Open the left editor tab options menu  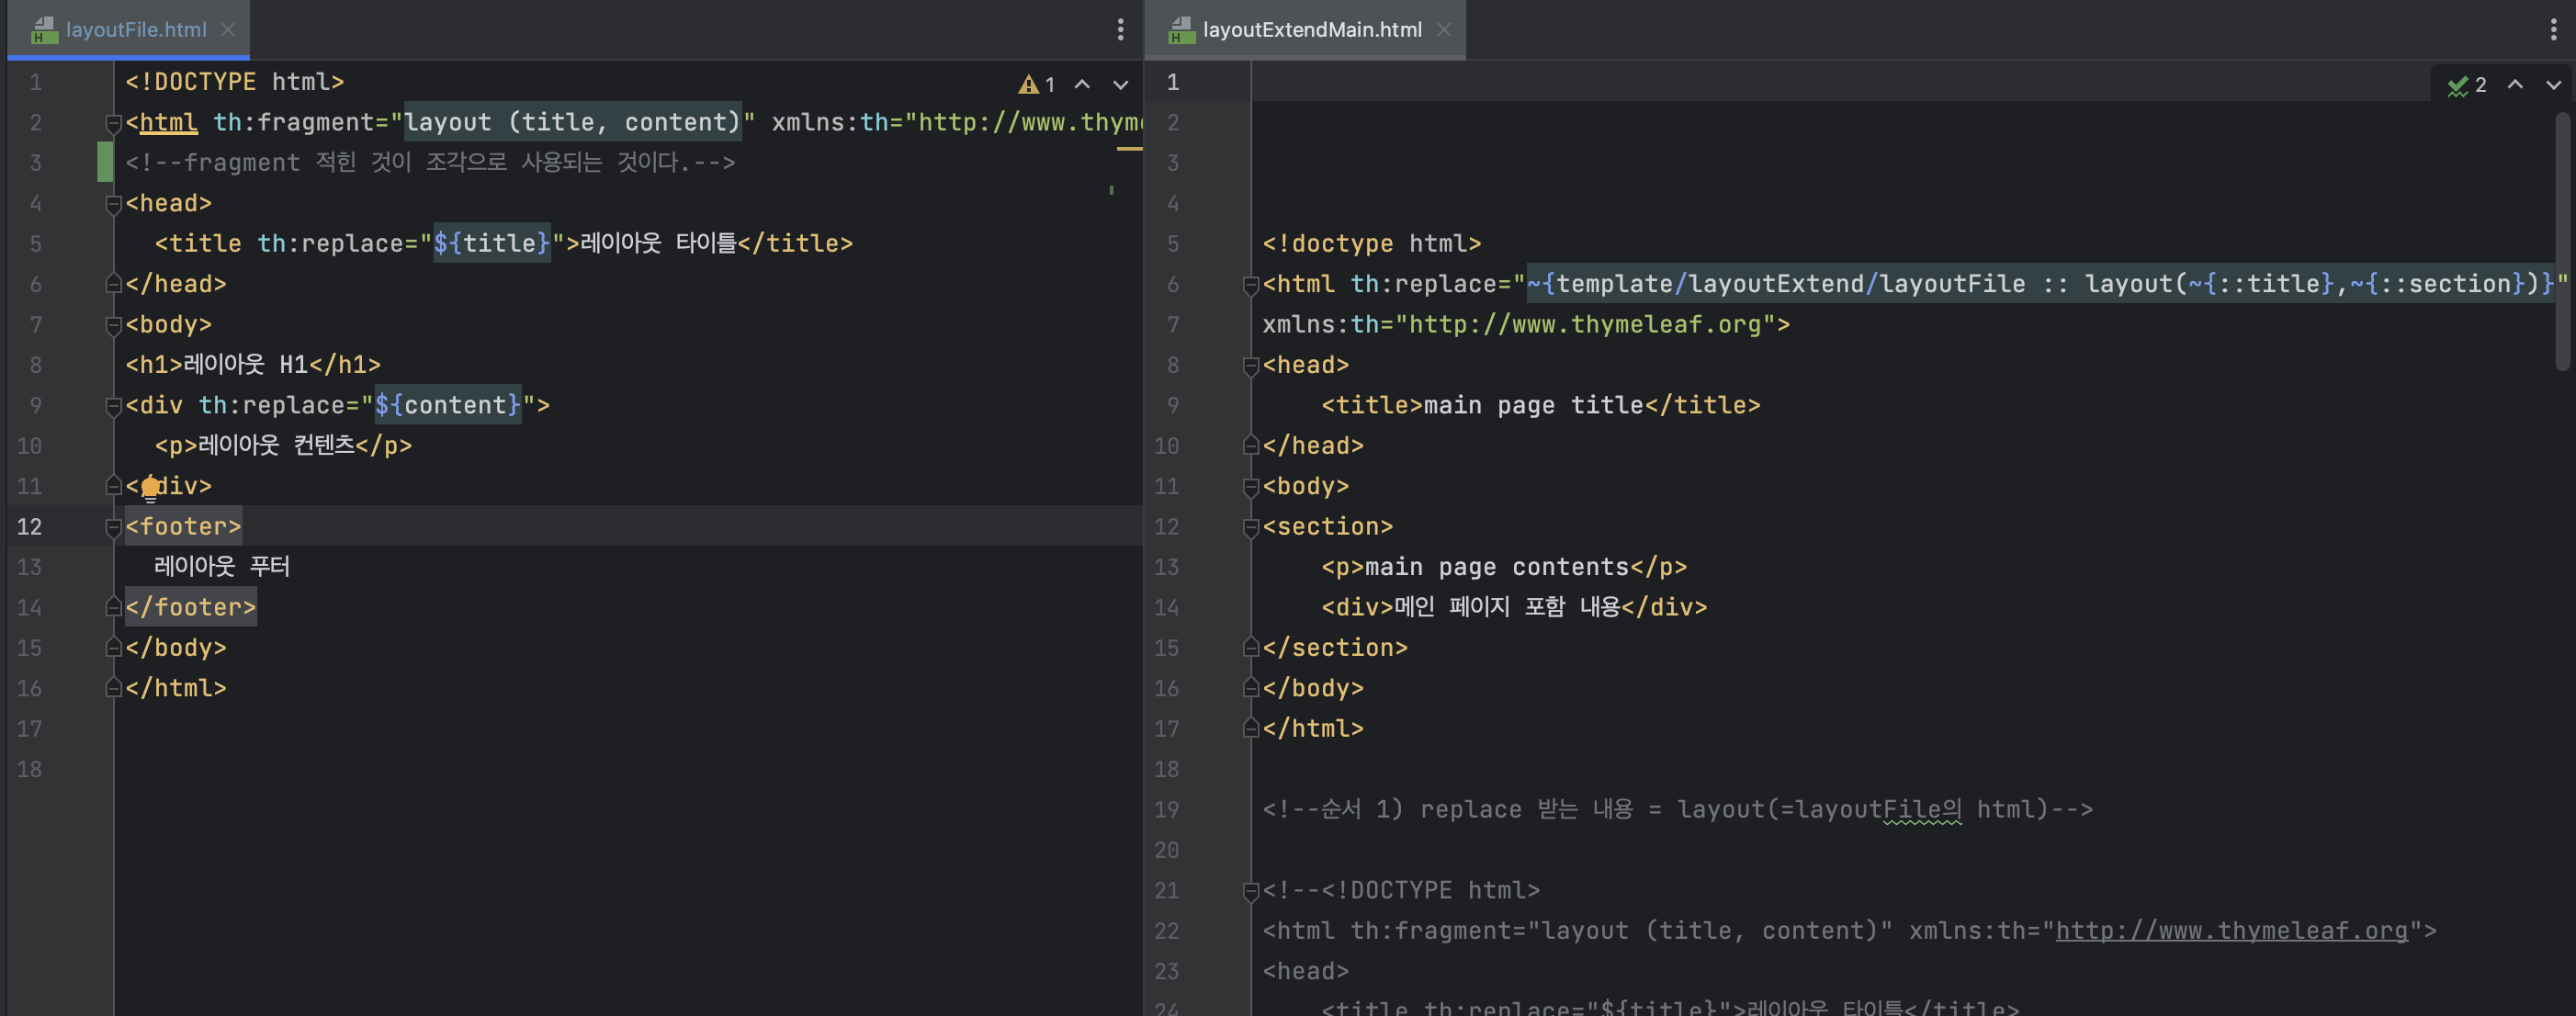1120,30
